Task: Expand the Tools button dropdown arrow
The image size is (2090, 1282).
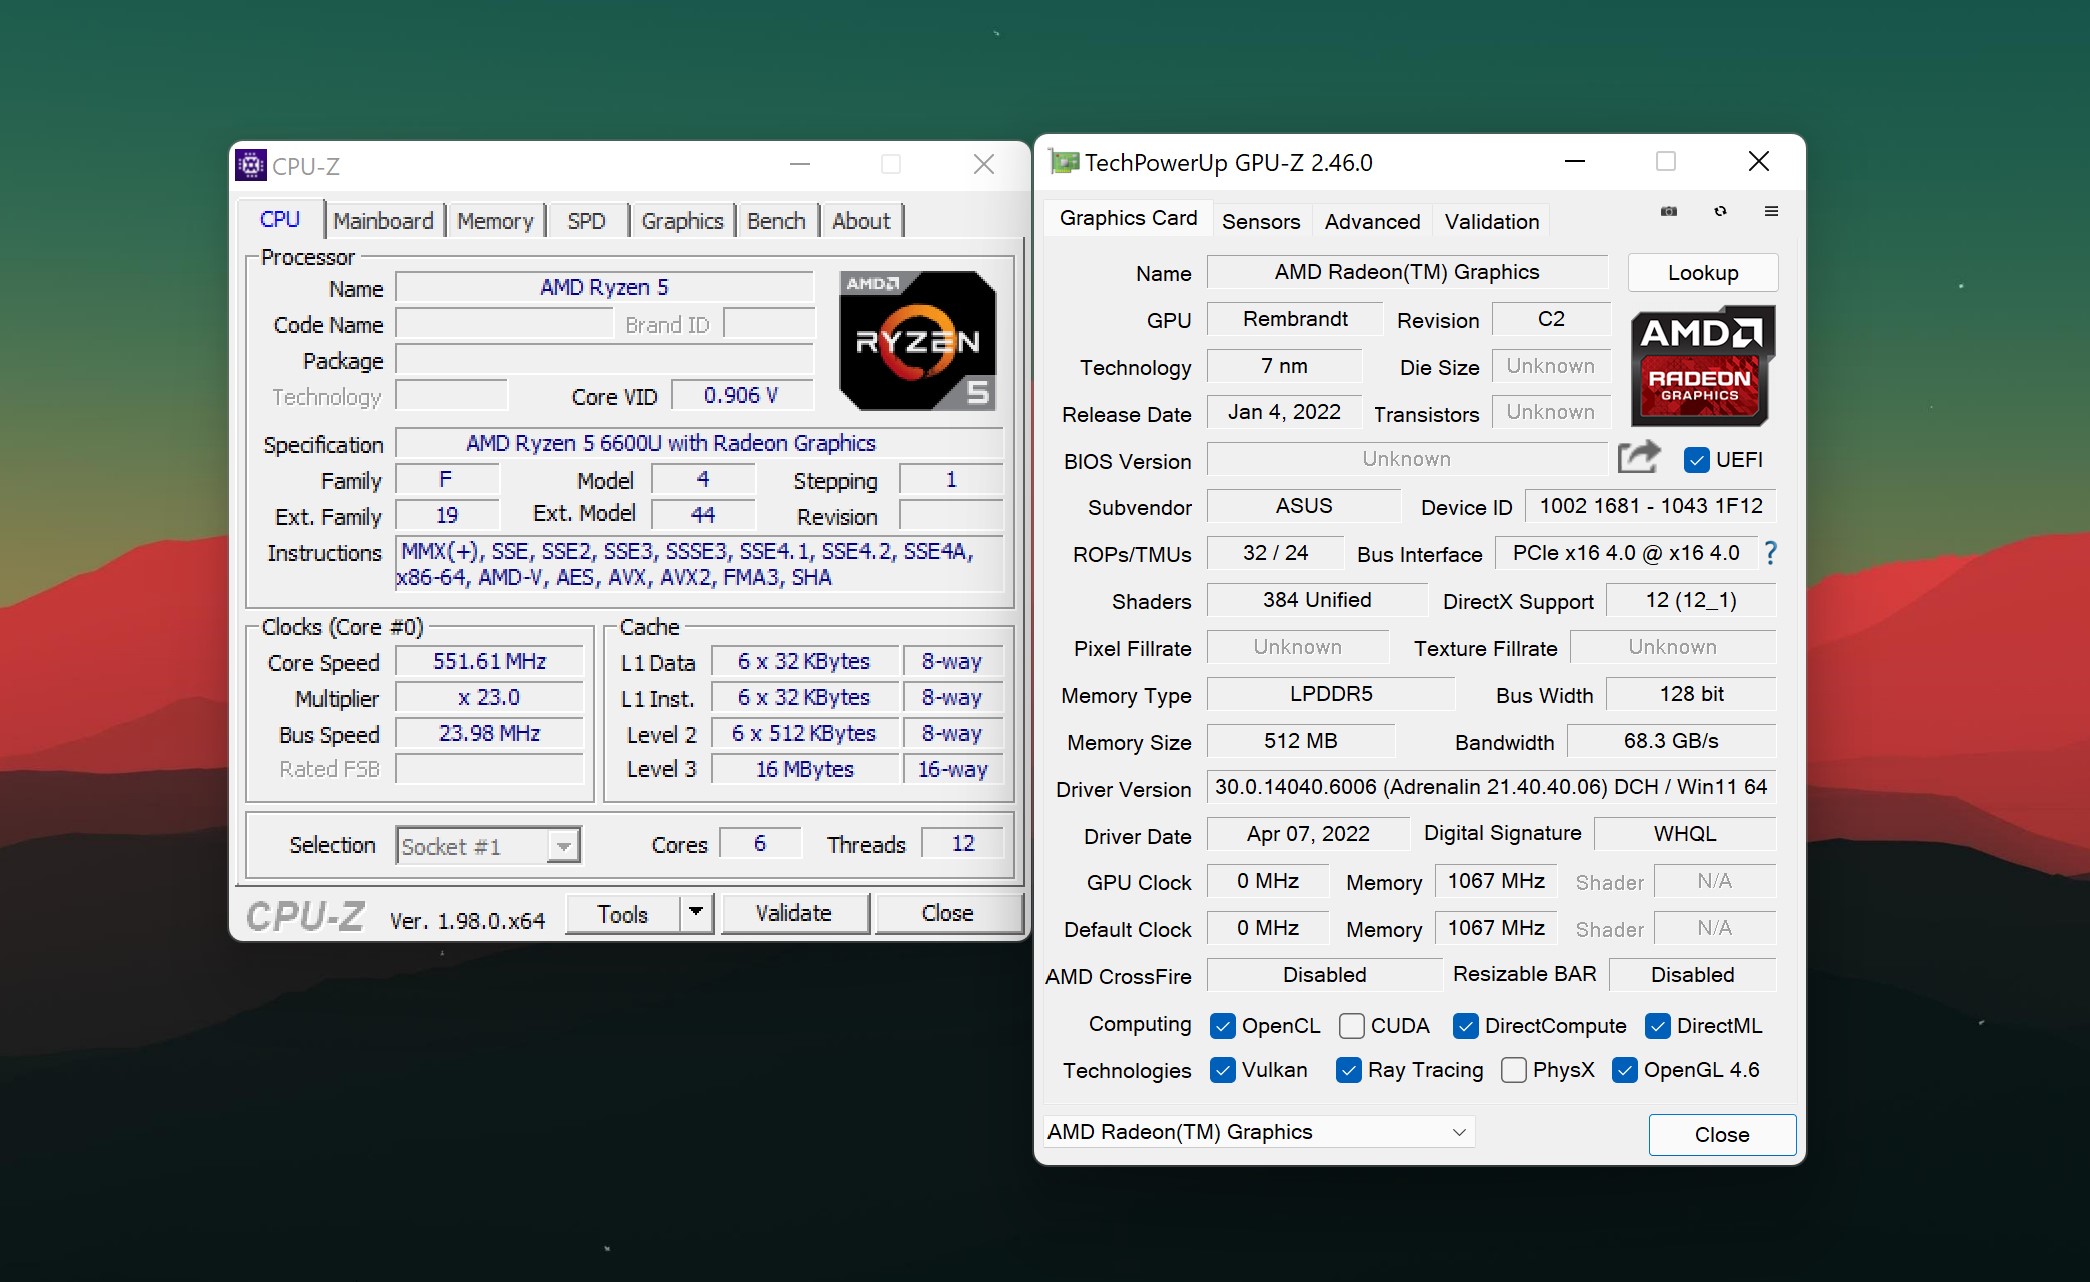Action: 696,912
